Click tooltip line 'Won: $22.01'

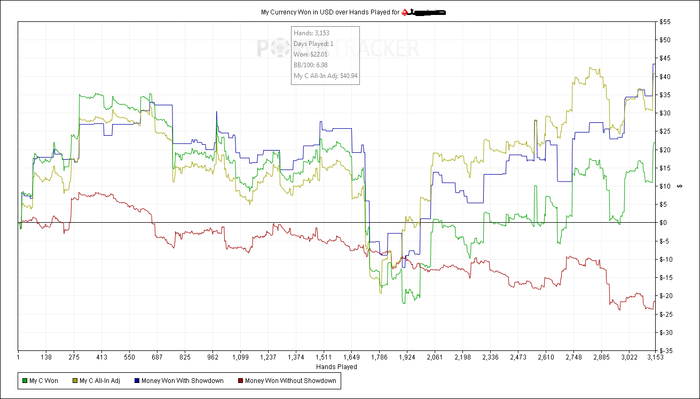tap(310, 54)
